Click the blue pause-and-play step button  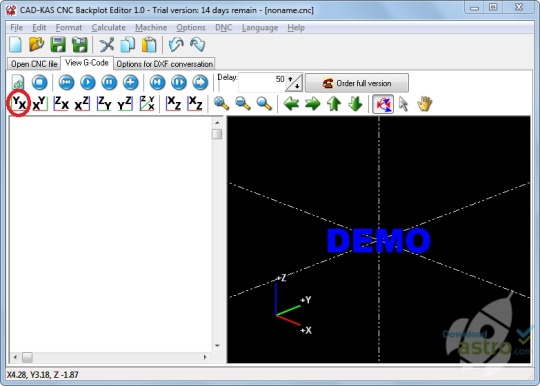click(x=179, y=83)
